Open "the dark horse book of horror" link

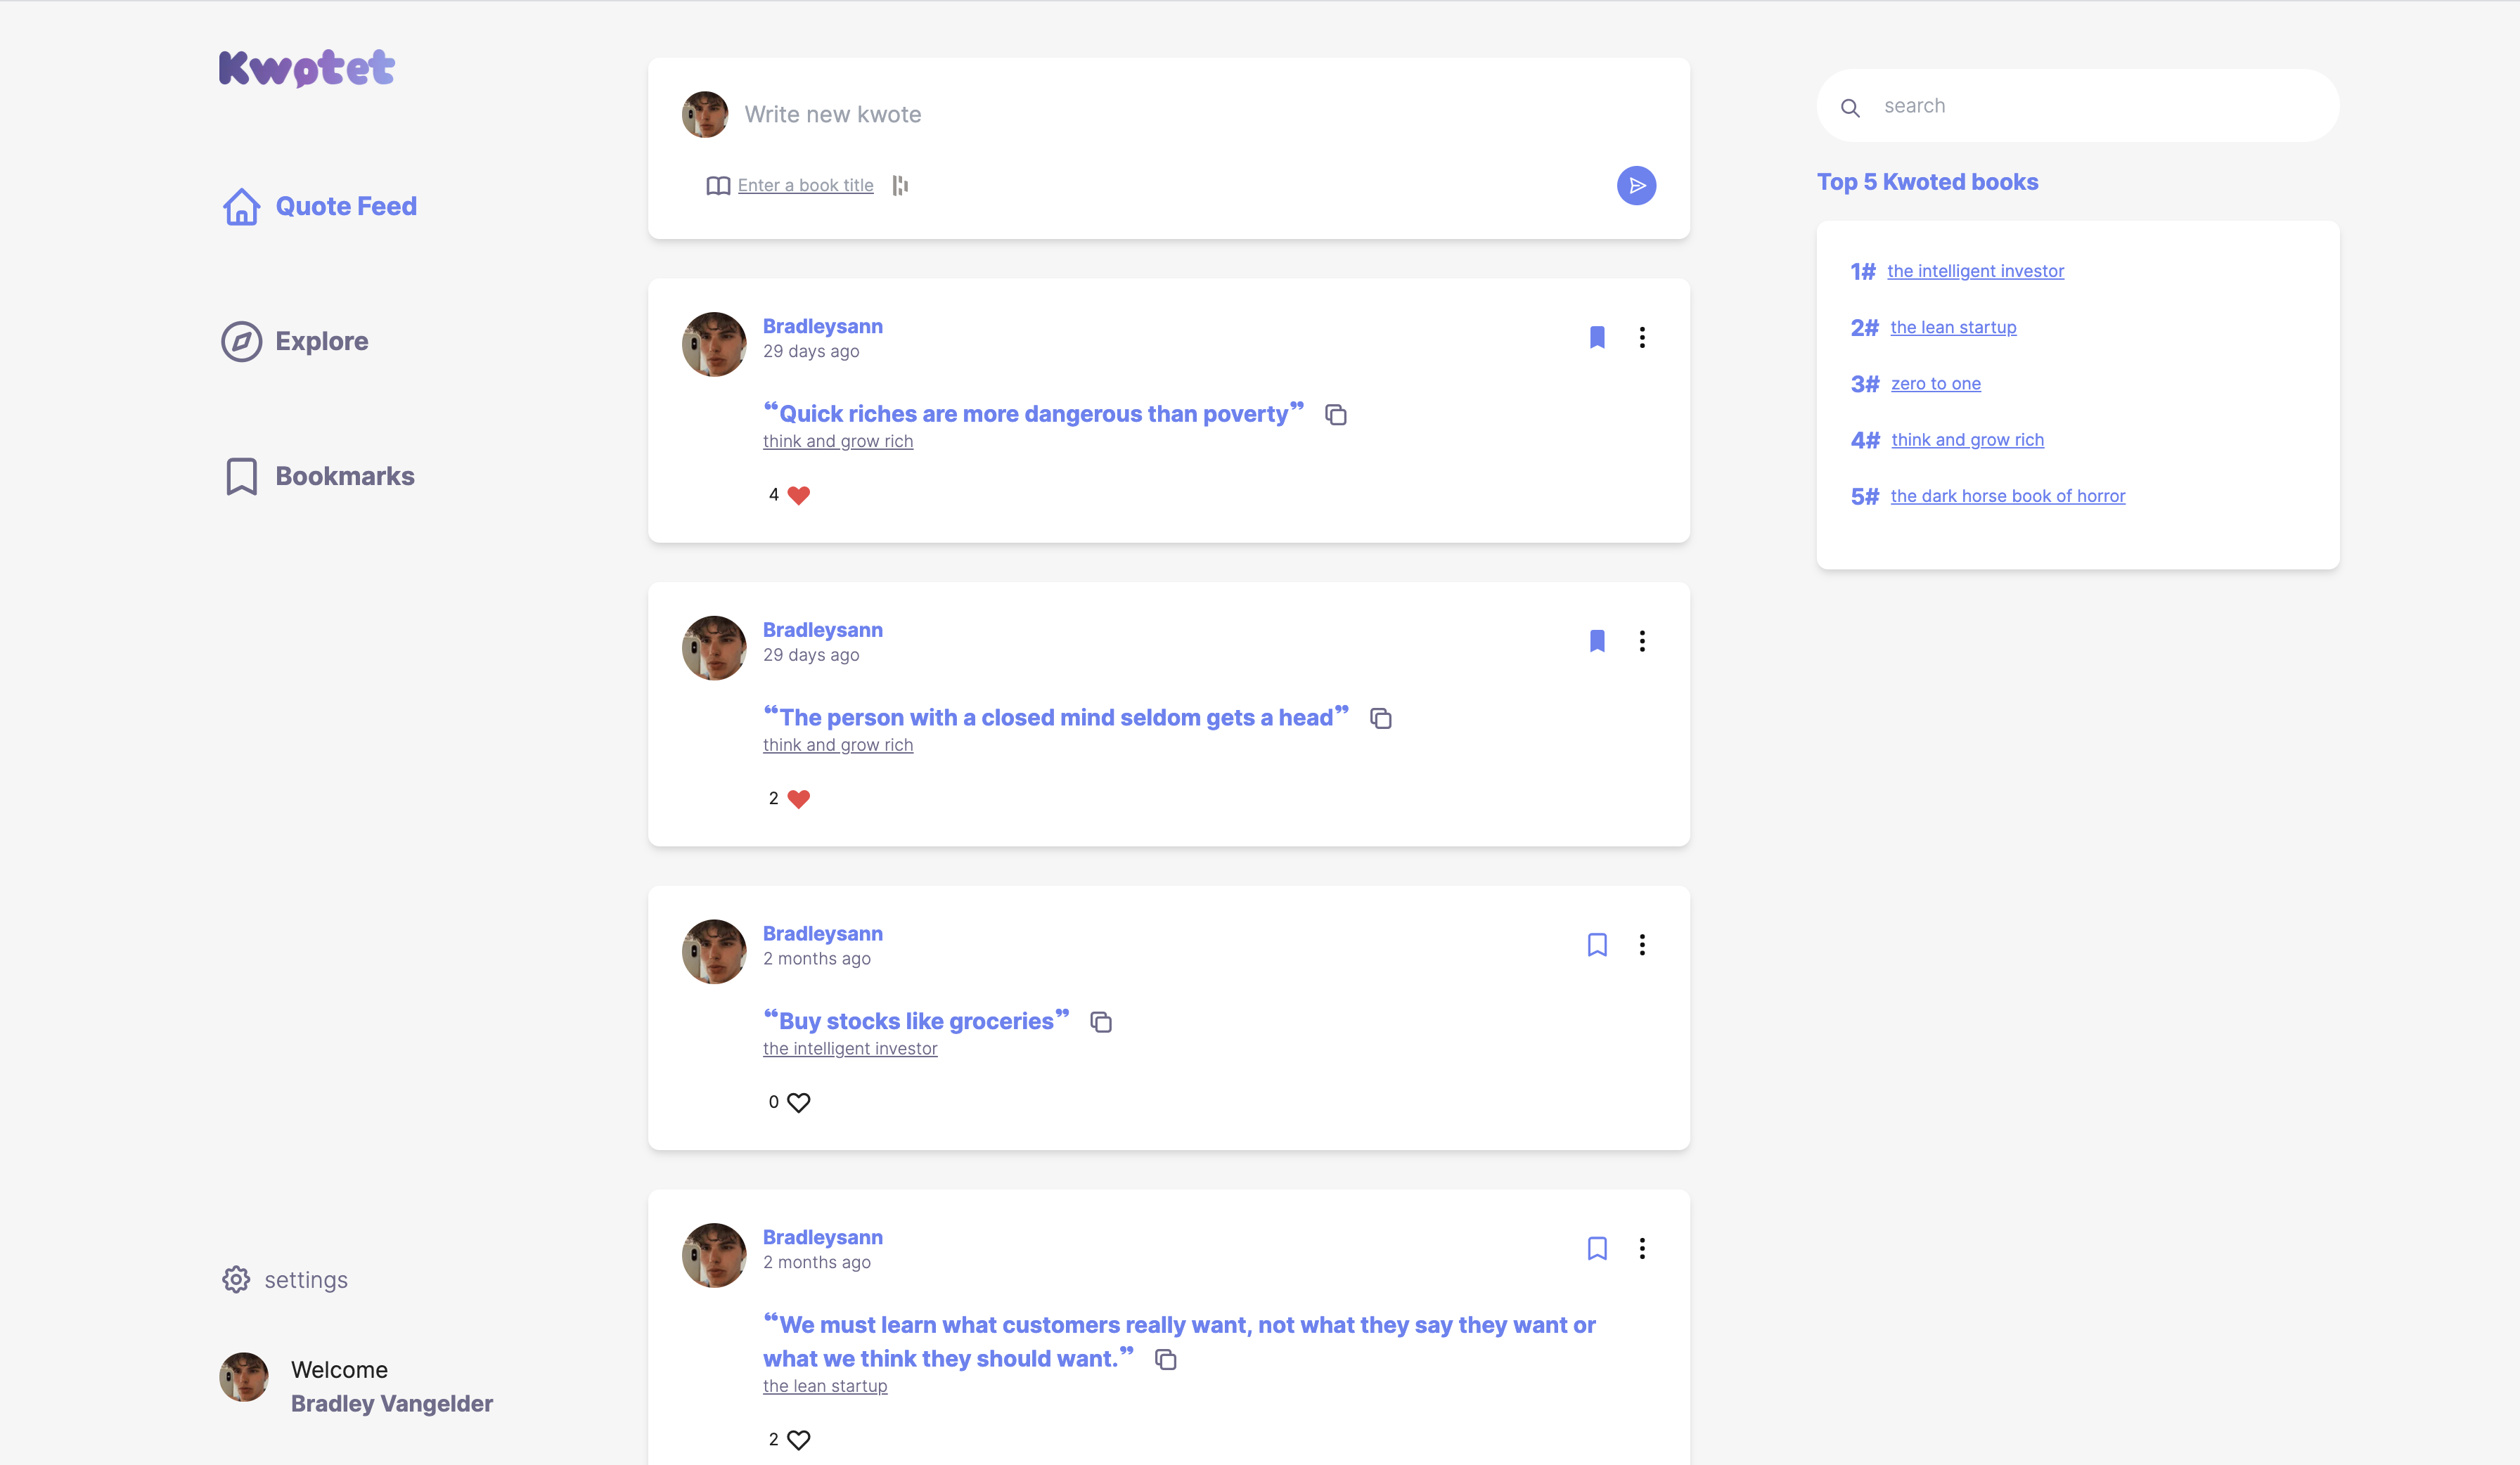pyautogui.click(x=2007, y=496)
